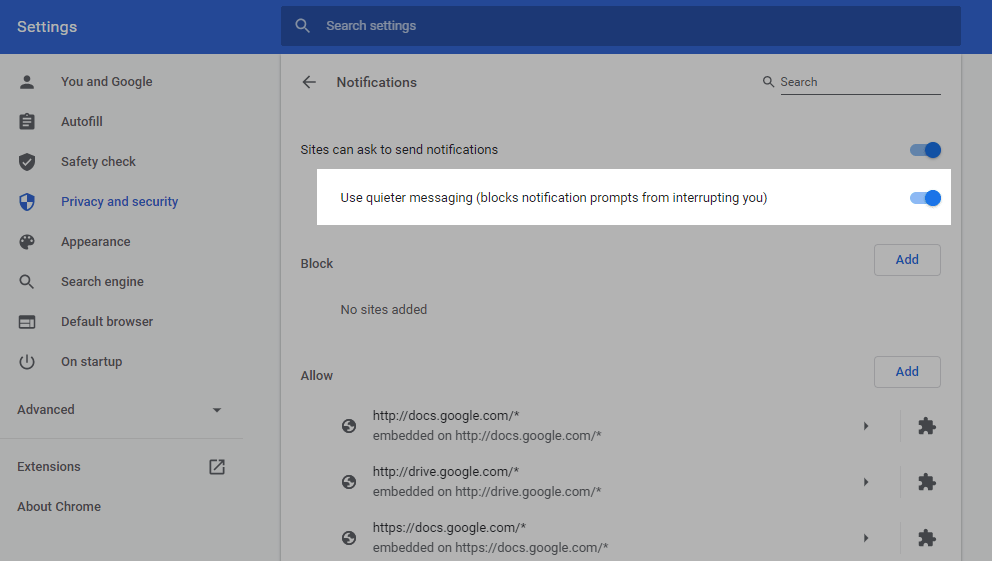Click the extension puzzle icon for http://drive.google.com
The height and width of the screenshot is (561, 992).
pos(927,482)
